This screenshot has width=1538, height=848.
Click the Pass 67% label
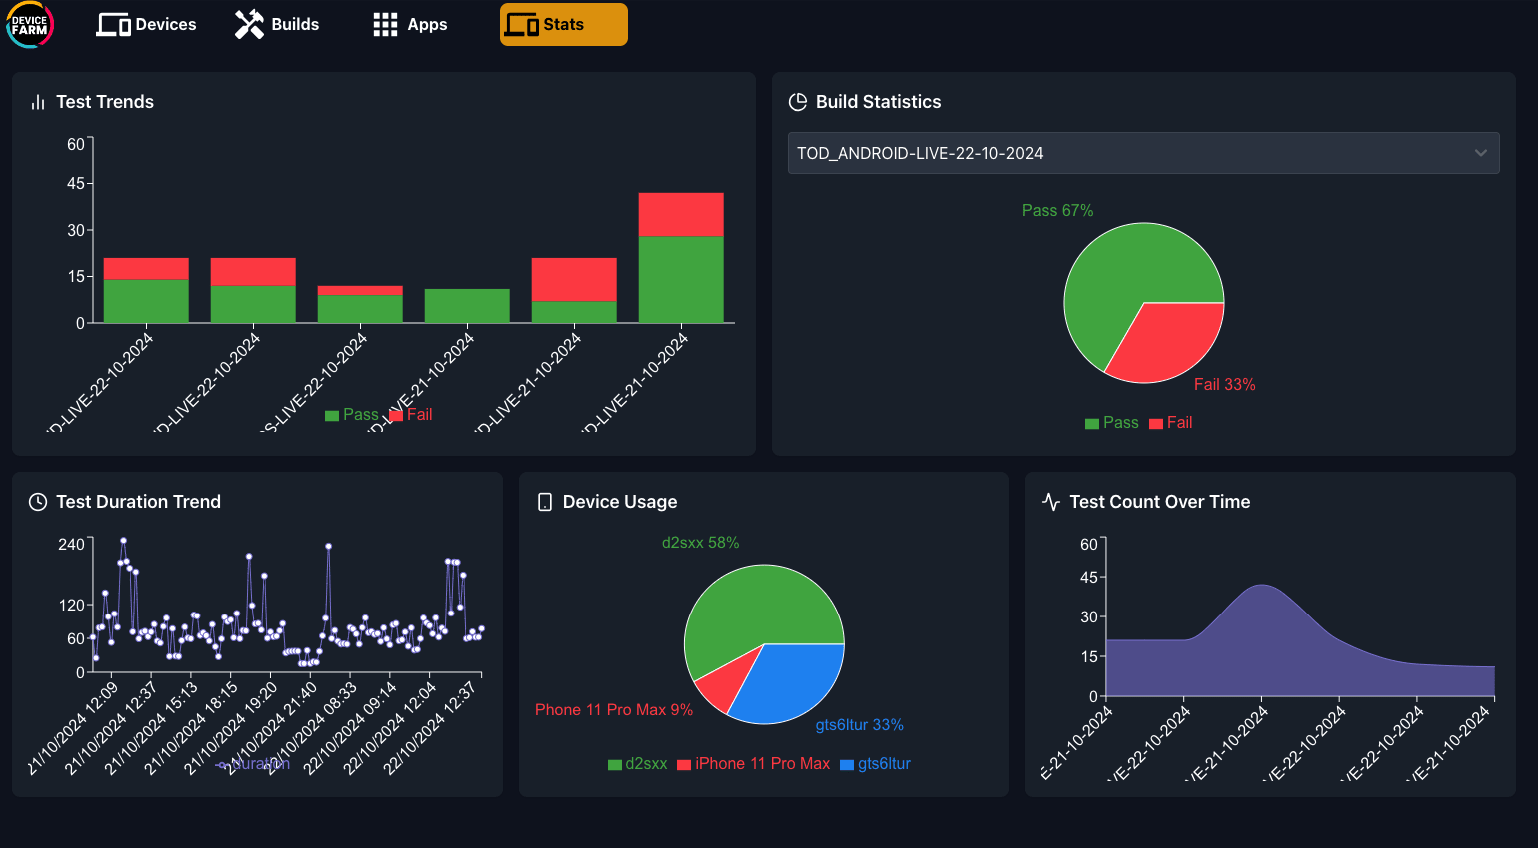(1057, 211)
